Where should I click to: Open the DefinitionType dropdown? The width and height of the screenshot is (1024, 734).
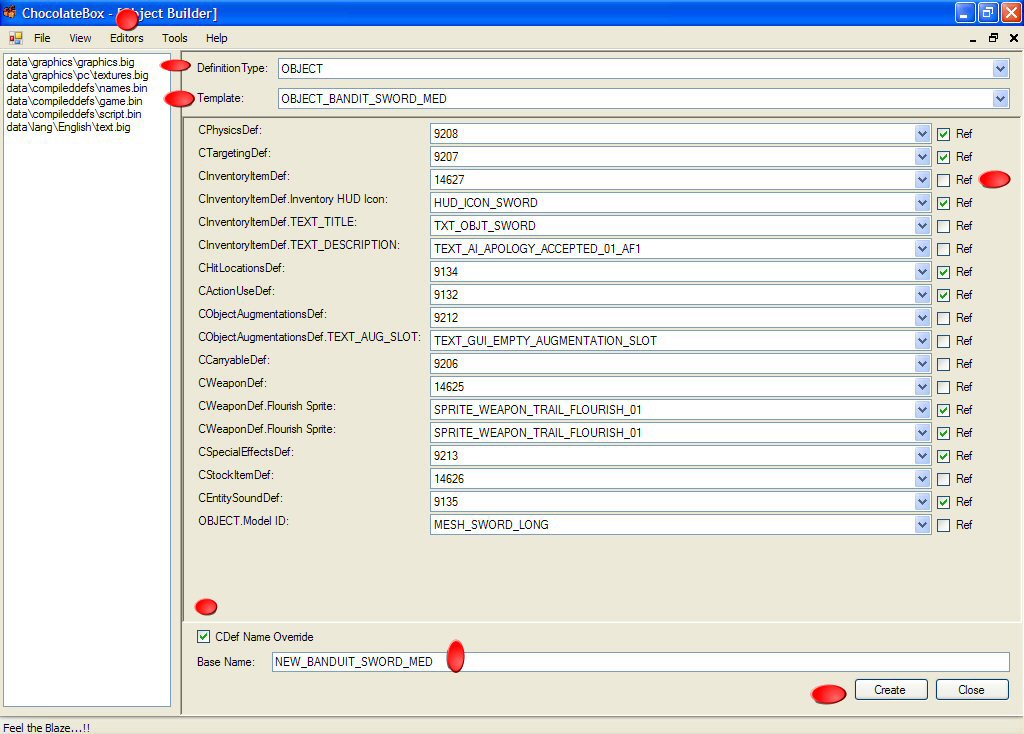1000,69
